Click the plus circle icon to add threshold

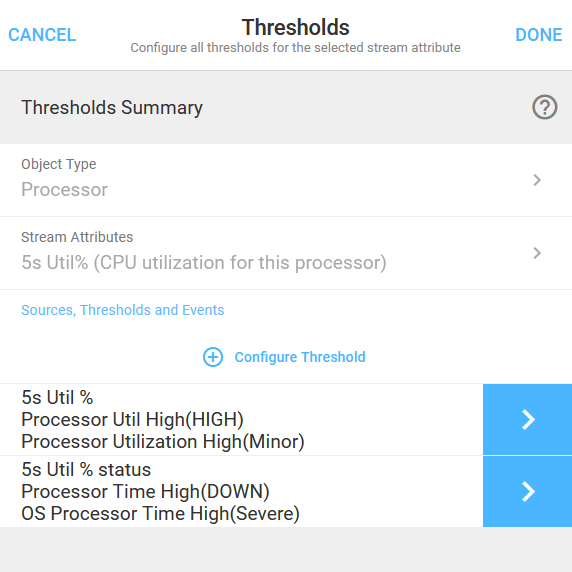click(x=213, y=357)
